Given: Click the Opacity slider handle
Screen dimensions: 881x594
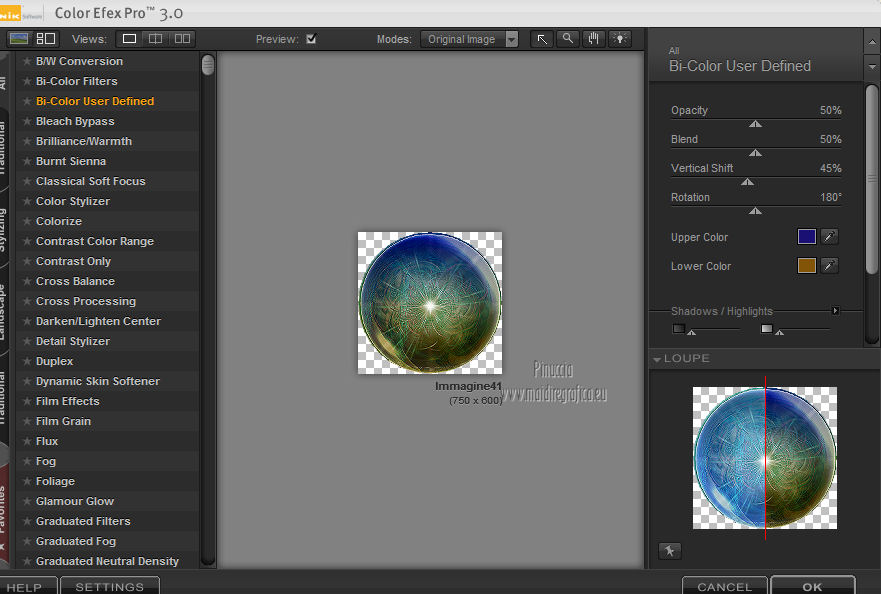Looking at the screenshot, I should click(x=755, y=124).
